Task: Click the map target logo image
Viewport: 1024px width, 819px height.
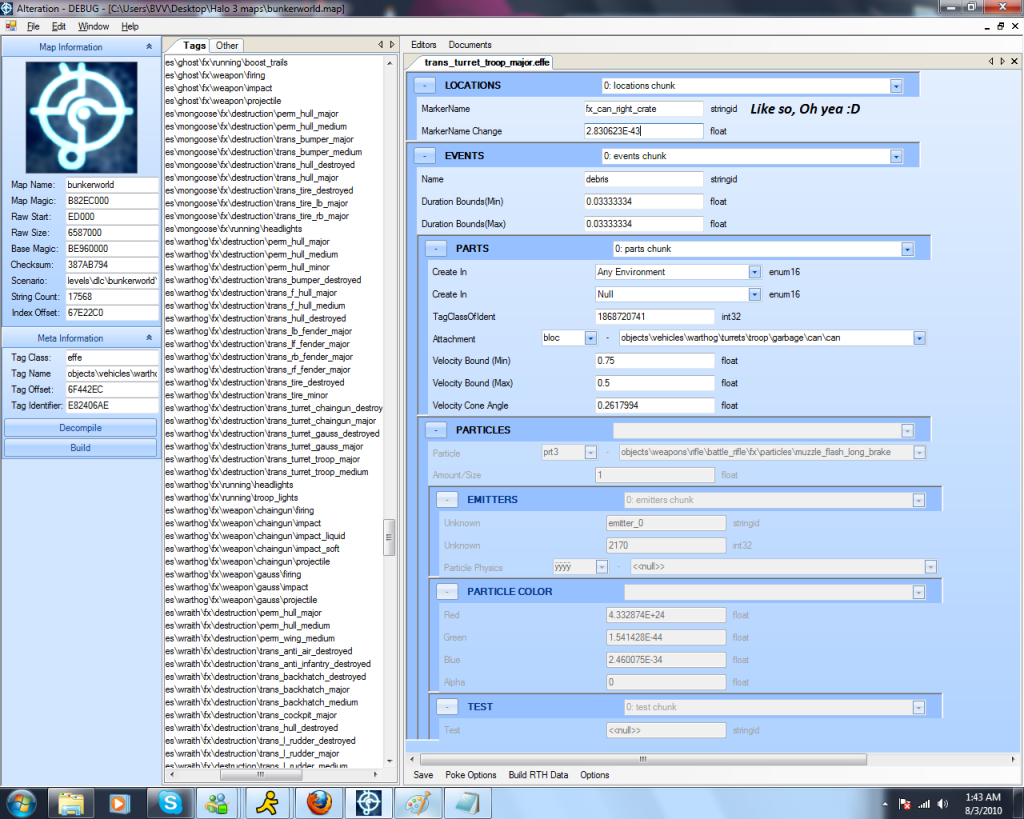Action: pyautogui.click(x=81, y=118)
